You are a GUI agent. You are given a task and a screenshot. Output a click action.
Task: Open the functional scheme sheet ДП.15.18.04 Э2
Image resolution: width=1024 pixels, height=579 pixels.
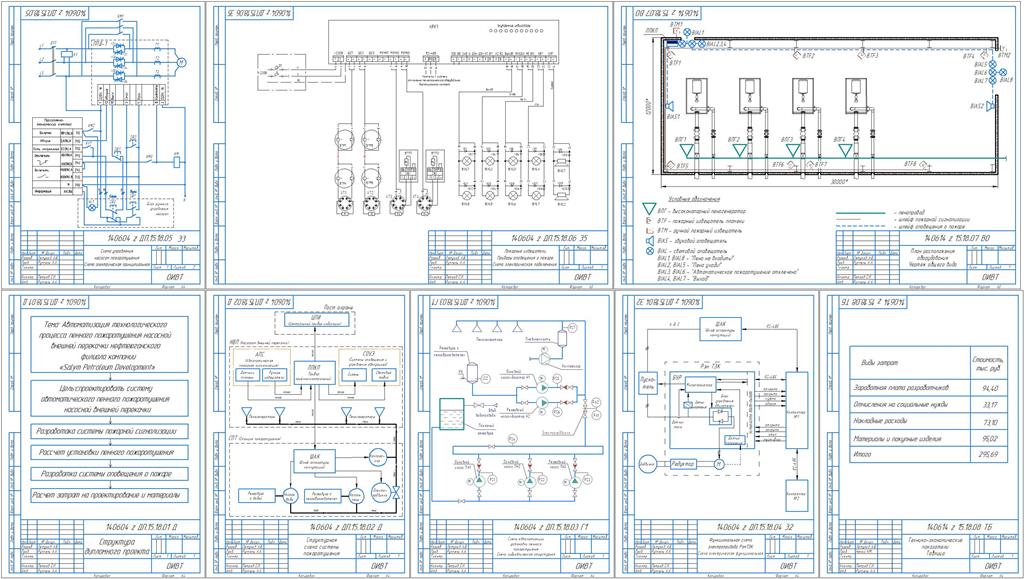pyautogui.click(x=716, y=434)
